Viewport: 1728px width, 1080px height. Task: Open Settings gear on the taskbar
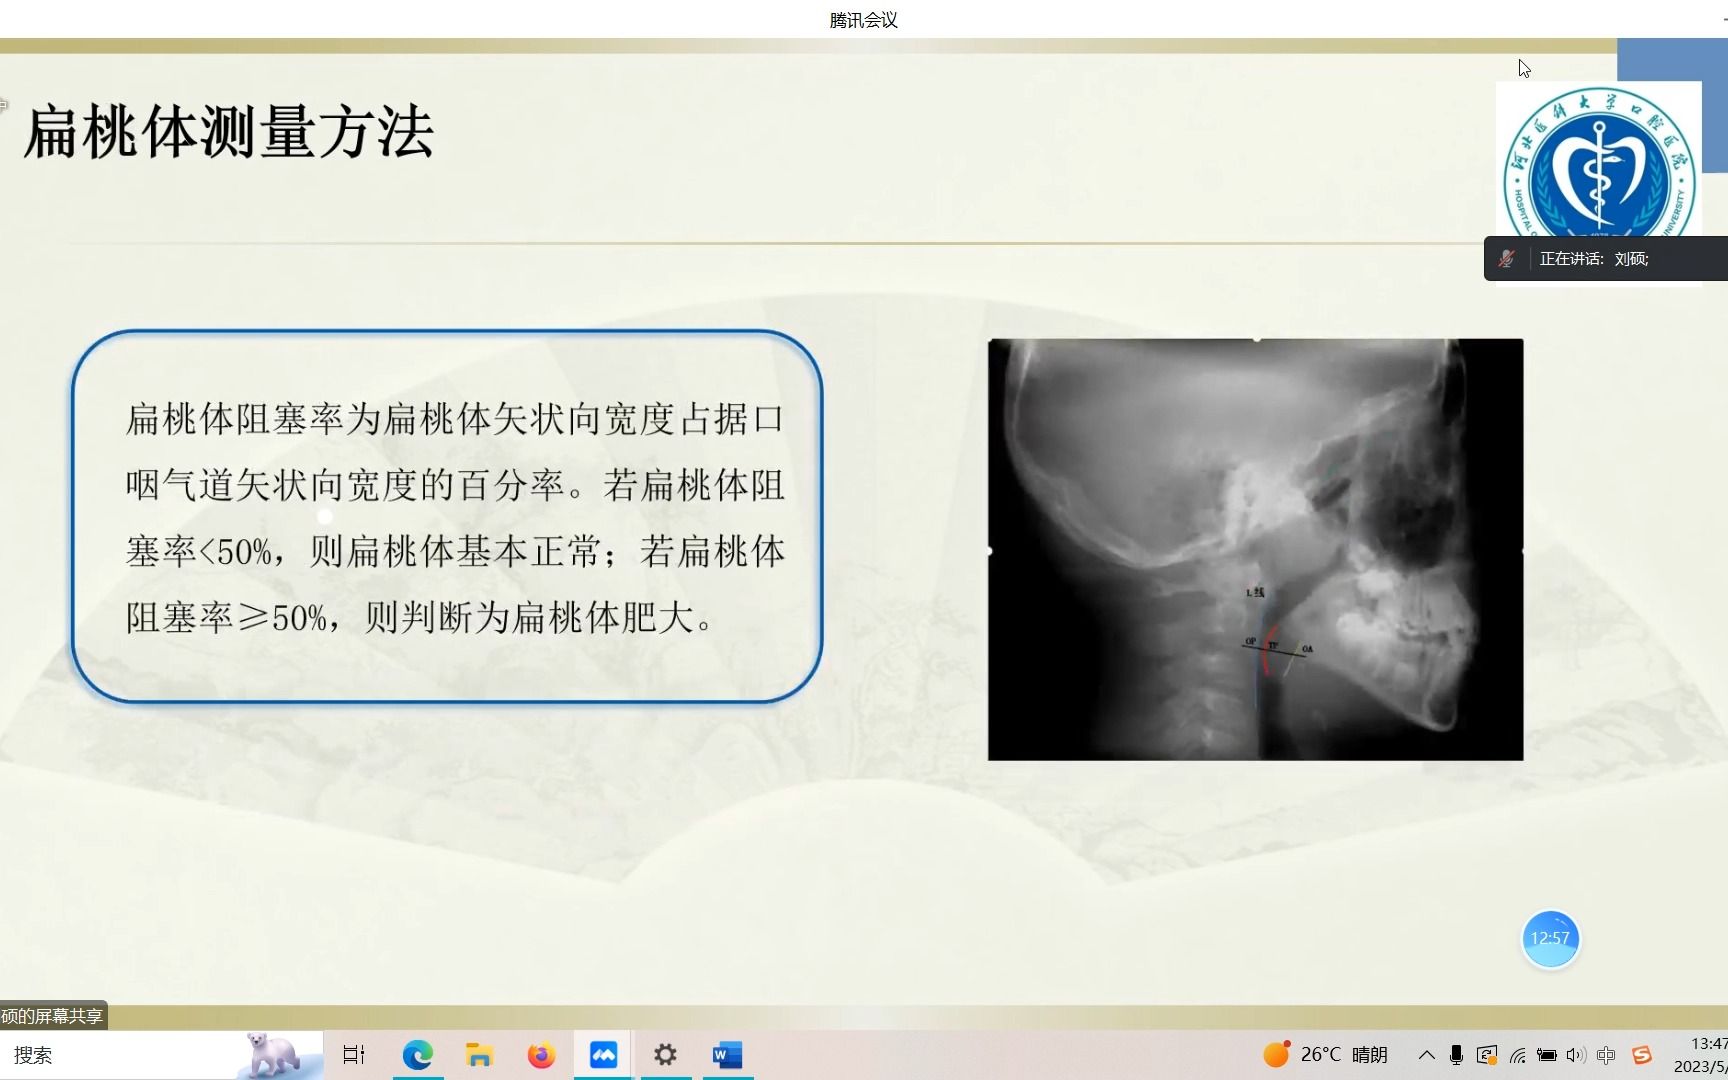tap(665, 1055)
